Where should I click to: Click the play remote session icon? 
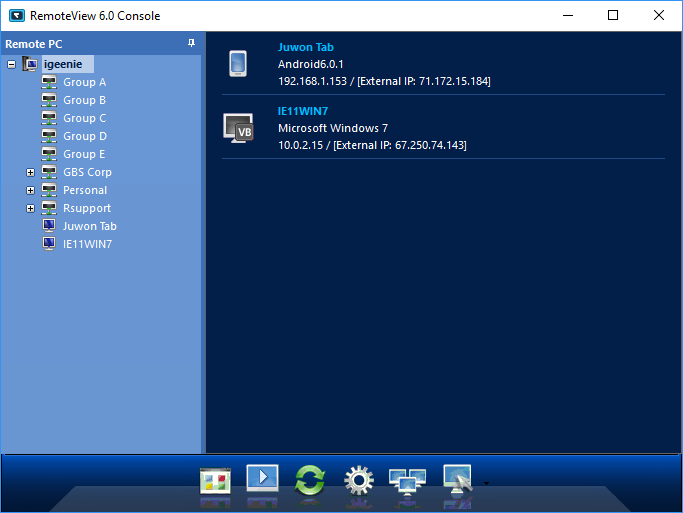coord(262,478)
